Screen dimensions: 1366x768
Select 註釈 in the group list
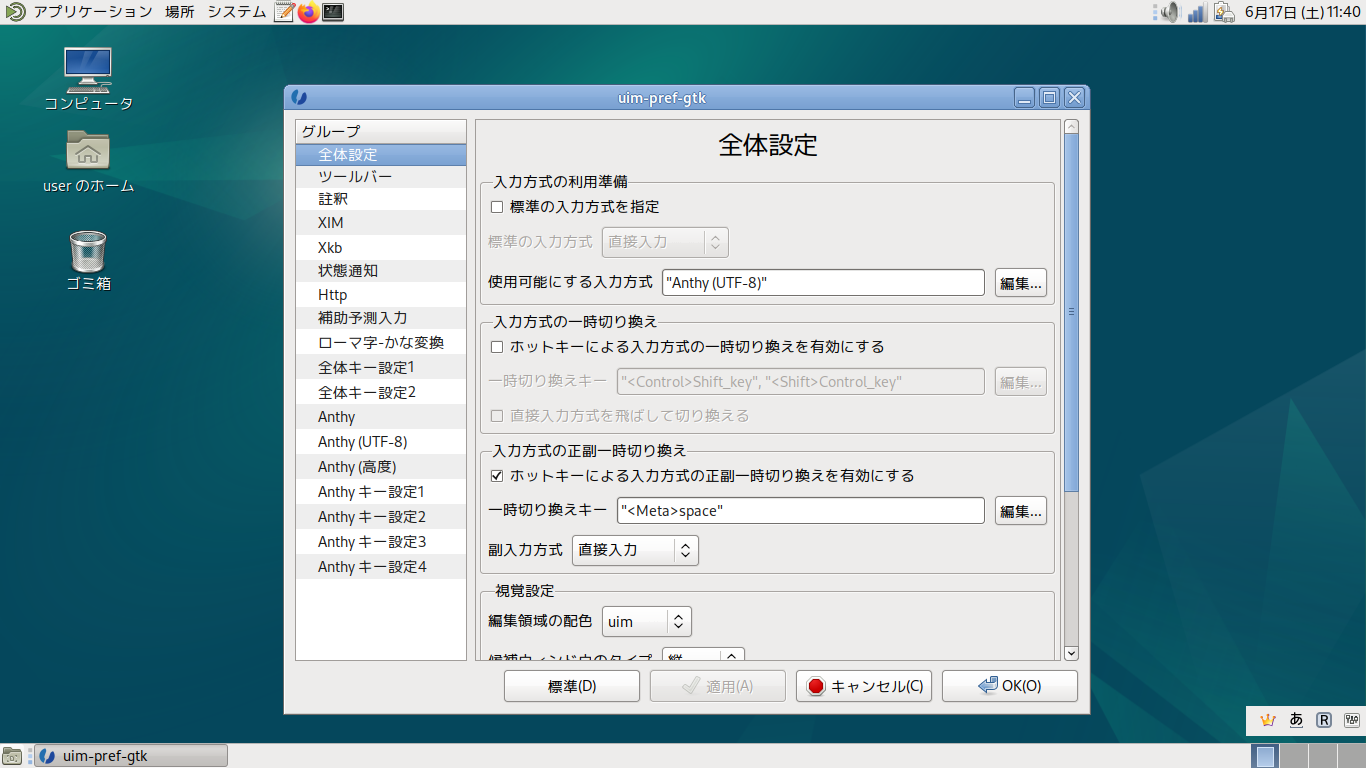click(x=381, y=199)
